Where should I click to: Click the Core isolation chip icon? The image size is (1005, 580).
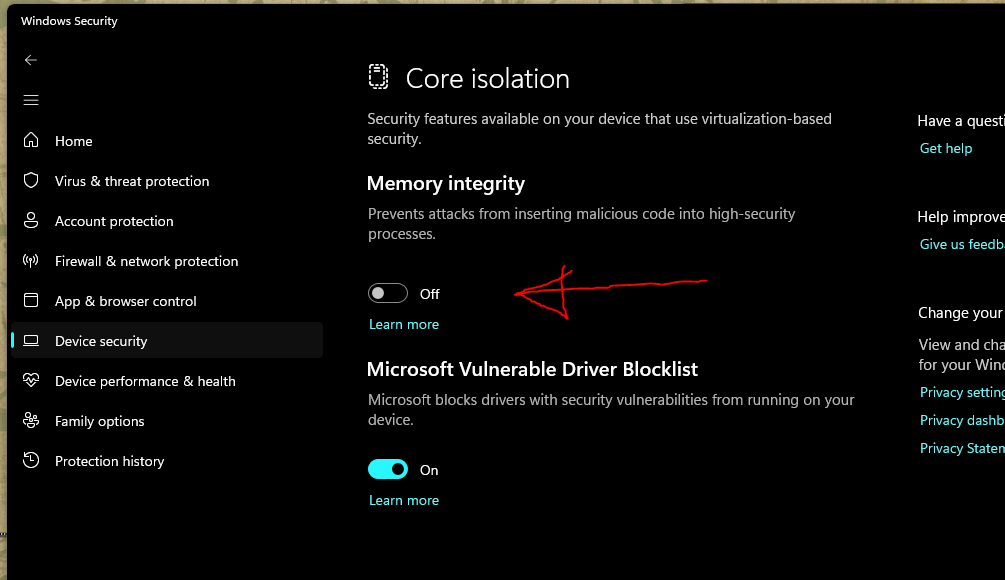(378, 77)
